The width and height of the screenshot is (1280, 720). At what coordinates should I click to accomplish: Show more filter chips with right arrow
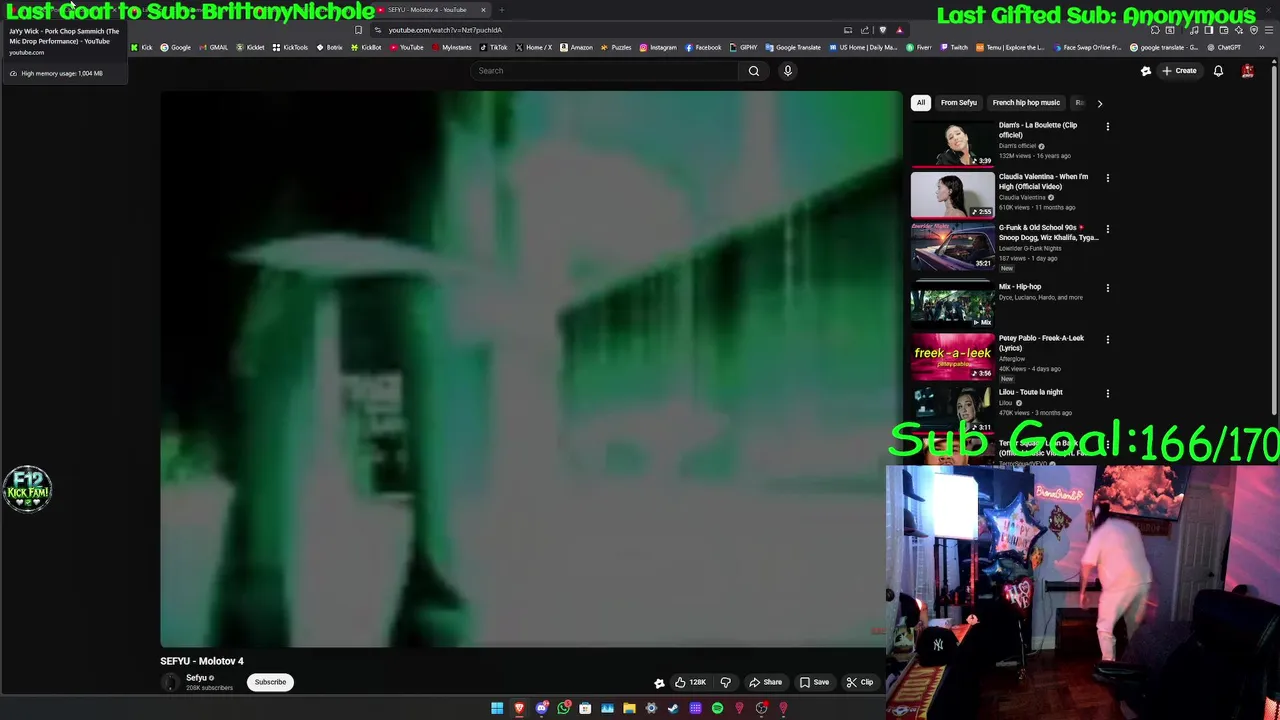click(x=1099, y=103)
